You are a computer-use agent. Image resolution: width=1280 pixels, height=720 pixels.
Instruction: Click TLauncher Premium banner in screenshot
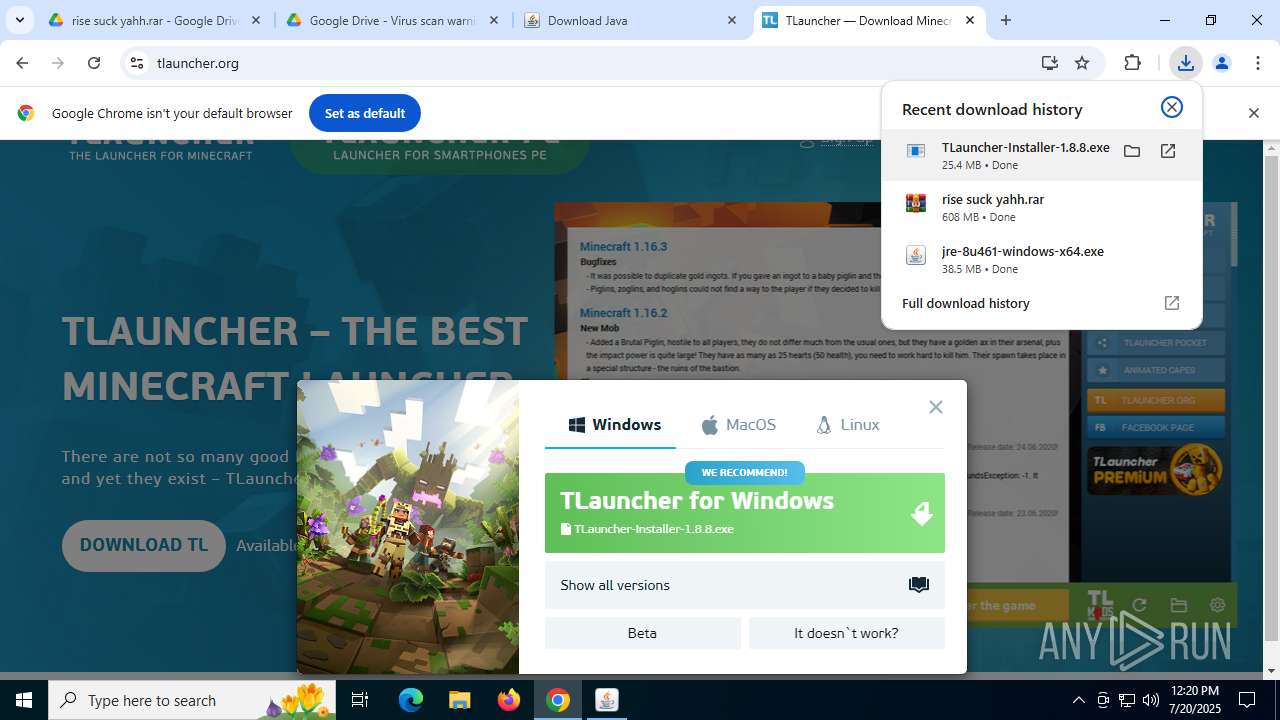(x=1155, y=470)
